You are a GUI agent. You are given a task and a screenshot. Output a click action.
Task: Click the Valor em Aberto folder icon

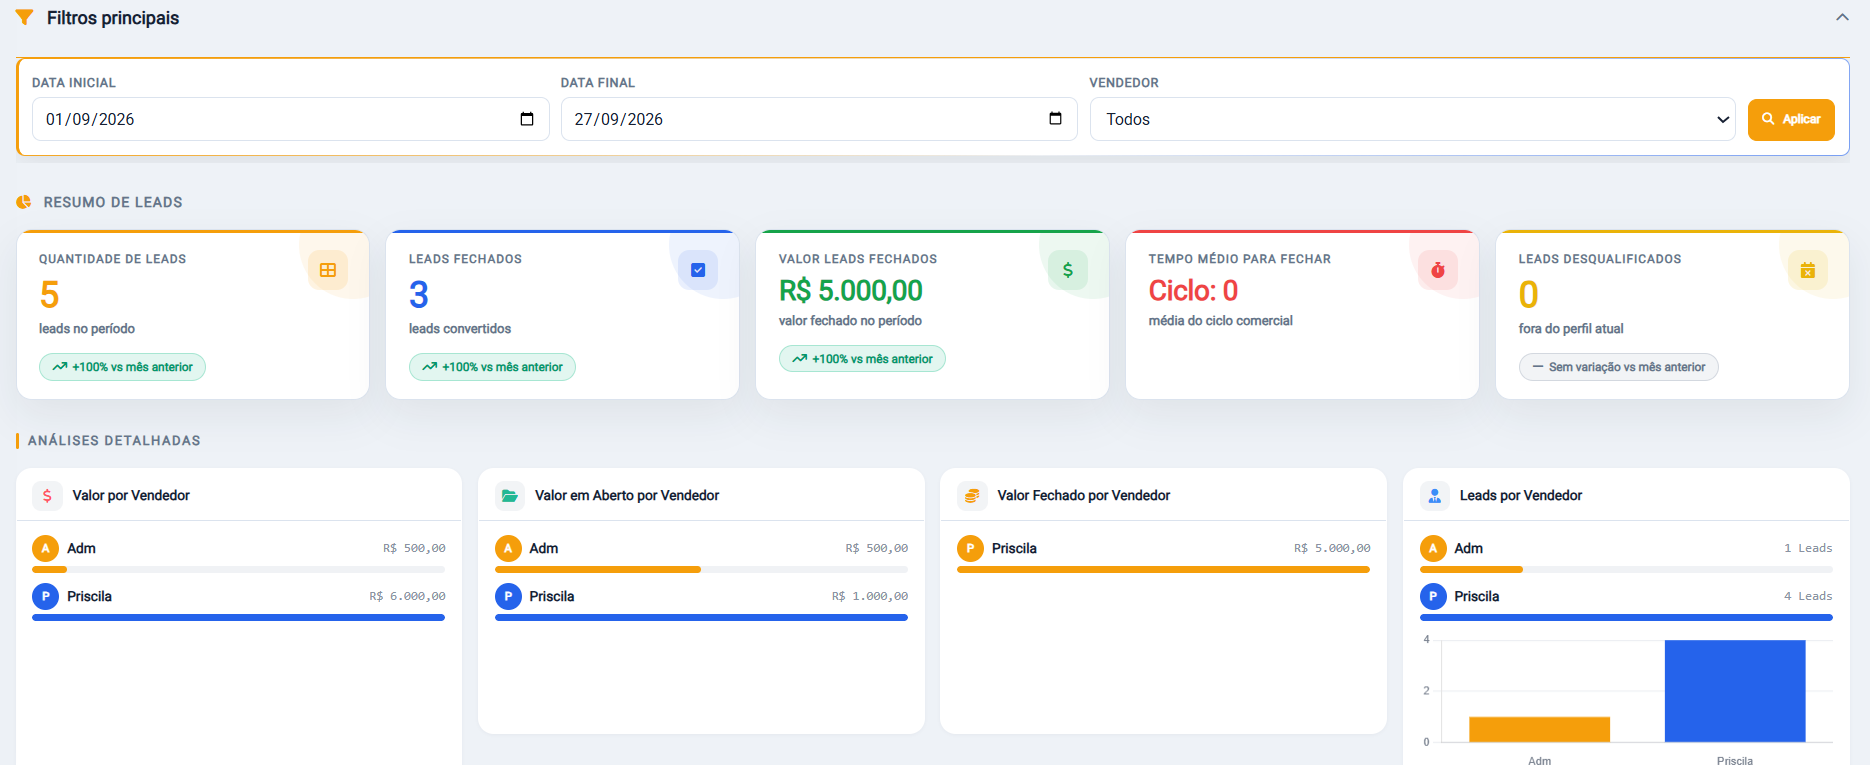coord(510,495)
